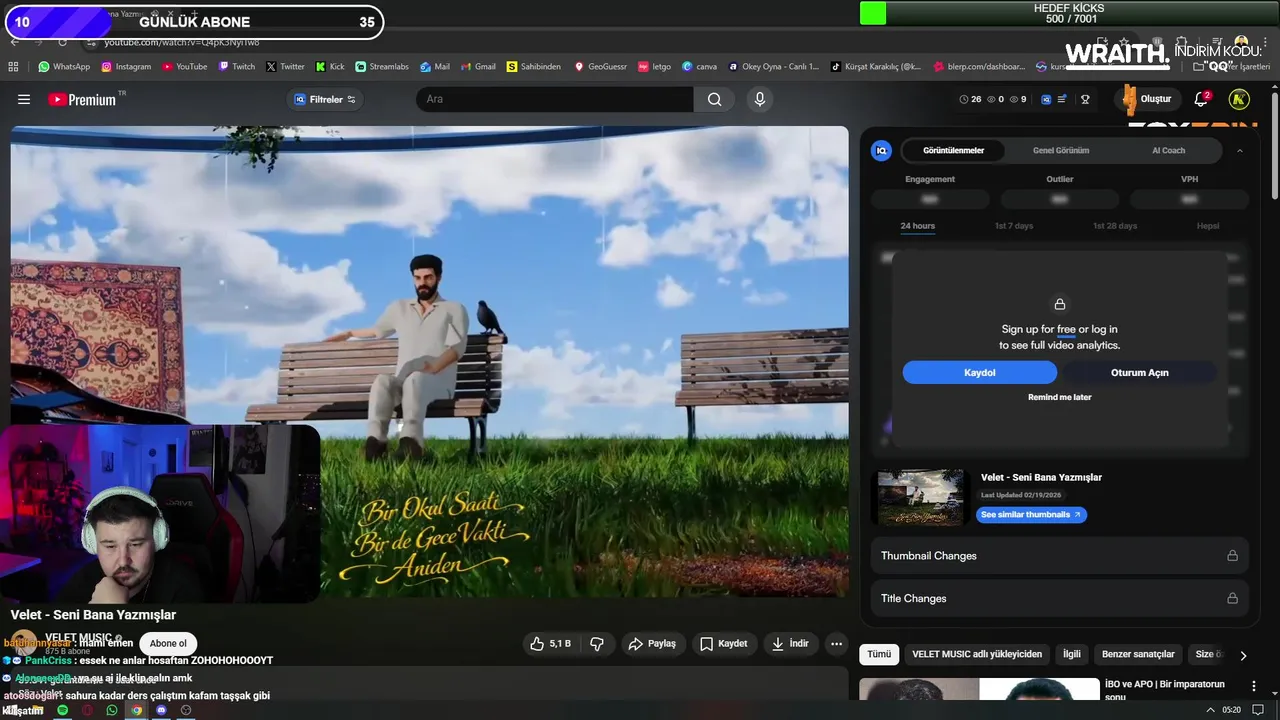
Task: Switch to AI Coach tab
Action: [x=1168, y=150]
